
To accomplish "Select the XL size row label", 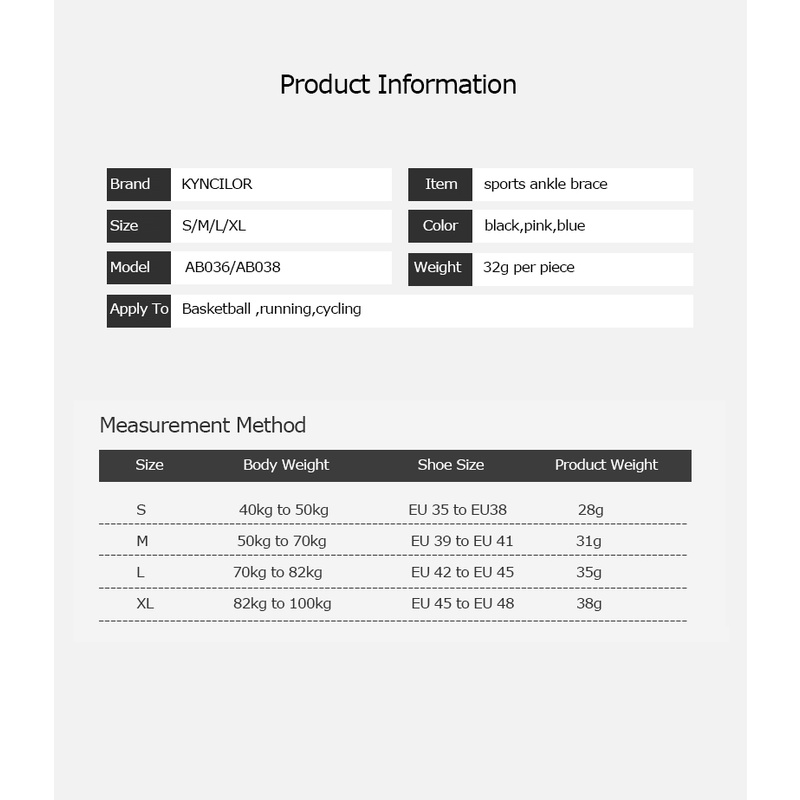I will (145, 604).
